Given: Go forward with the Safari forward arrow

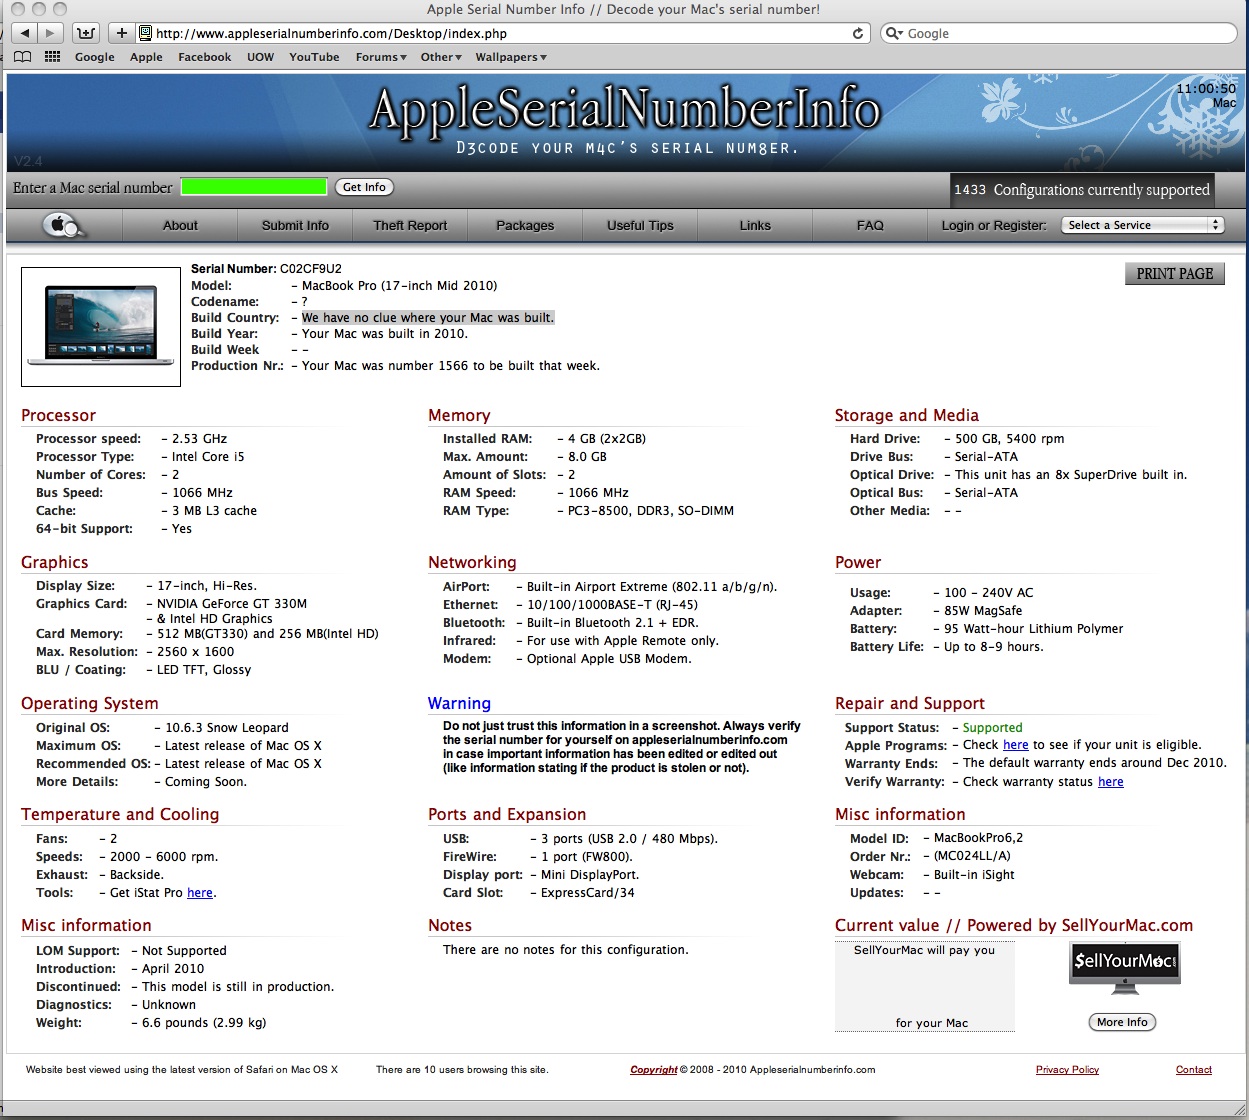Looking at the screenshot, I should [x=50, y=33].
